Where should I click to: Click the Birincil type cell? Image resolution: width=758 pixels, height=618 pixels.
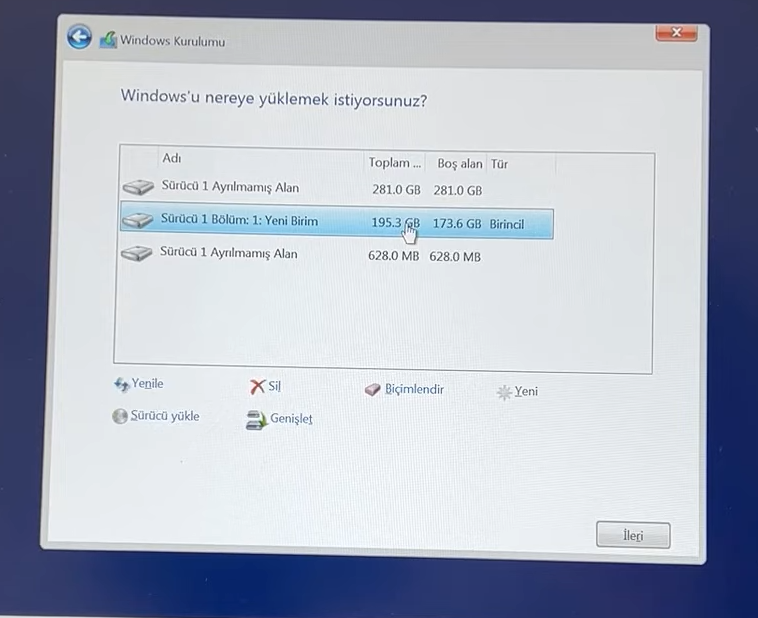507,224
